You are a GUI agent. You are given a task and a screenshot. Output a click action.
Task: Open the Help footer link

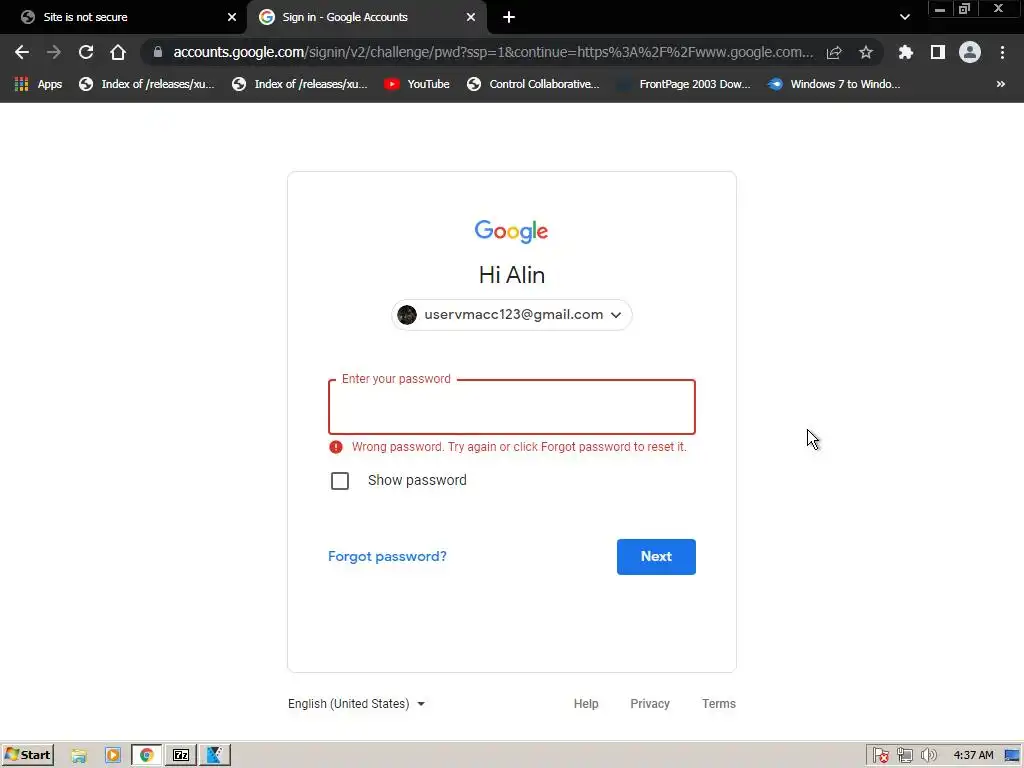click(x=586, y=703)
